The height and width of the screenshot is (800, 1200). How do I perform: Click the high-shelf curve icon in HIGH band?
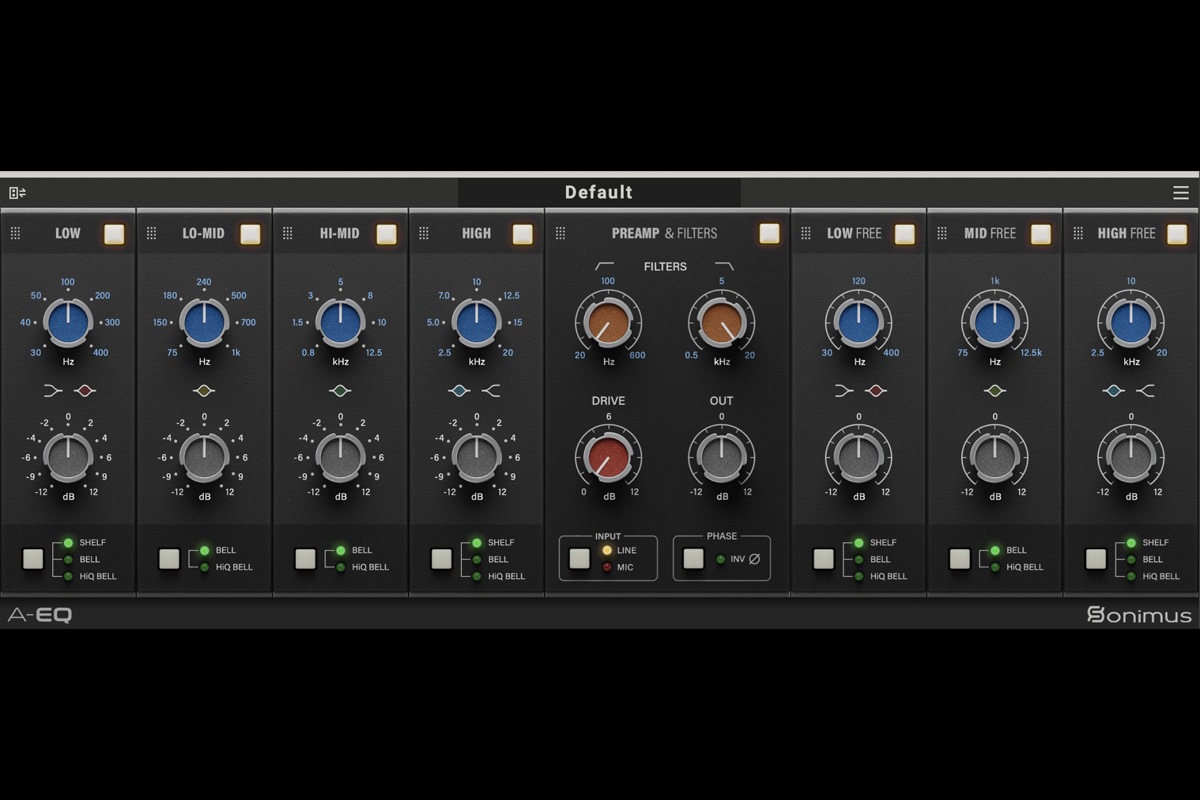click(491, 391)
